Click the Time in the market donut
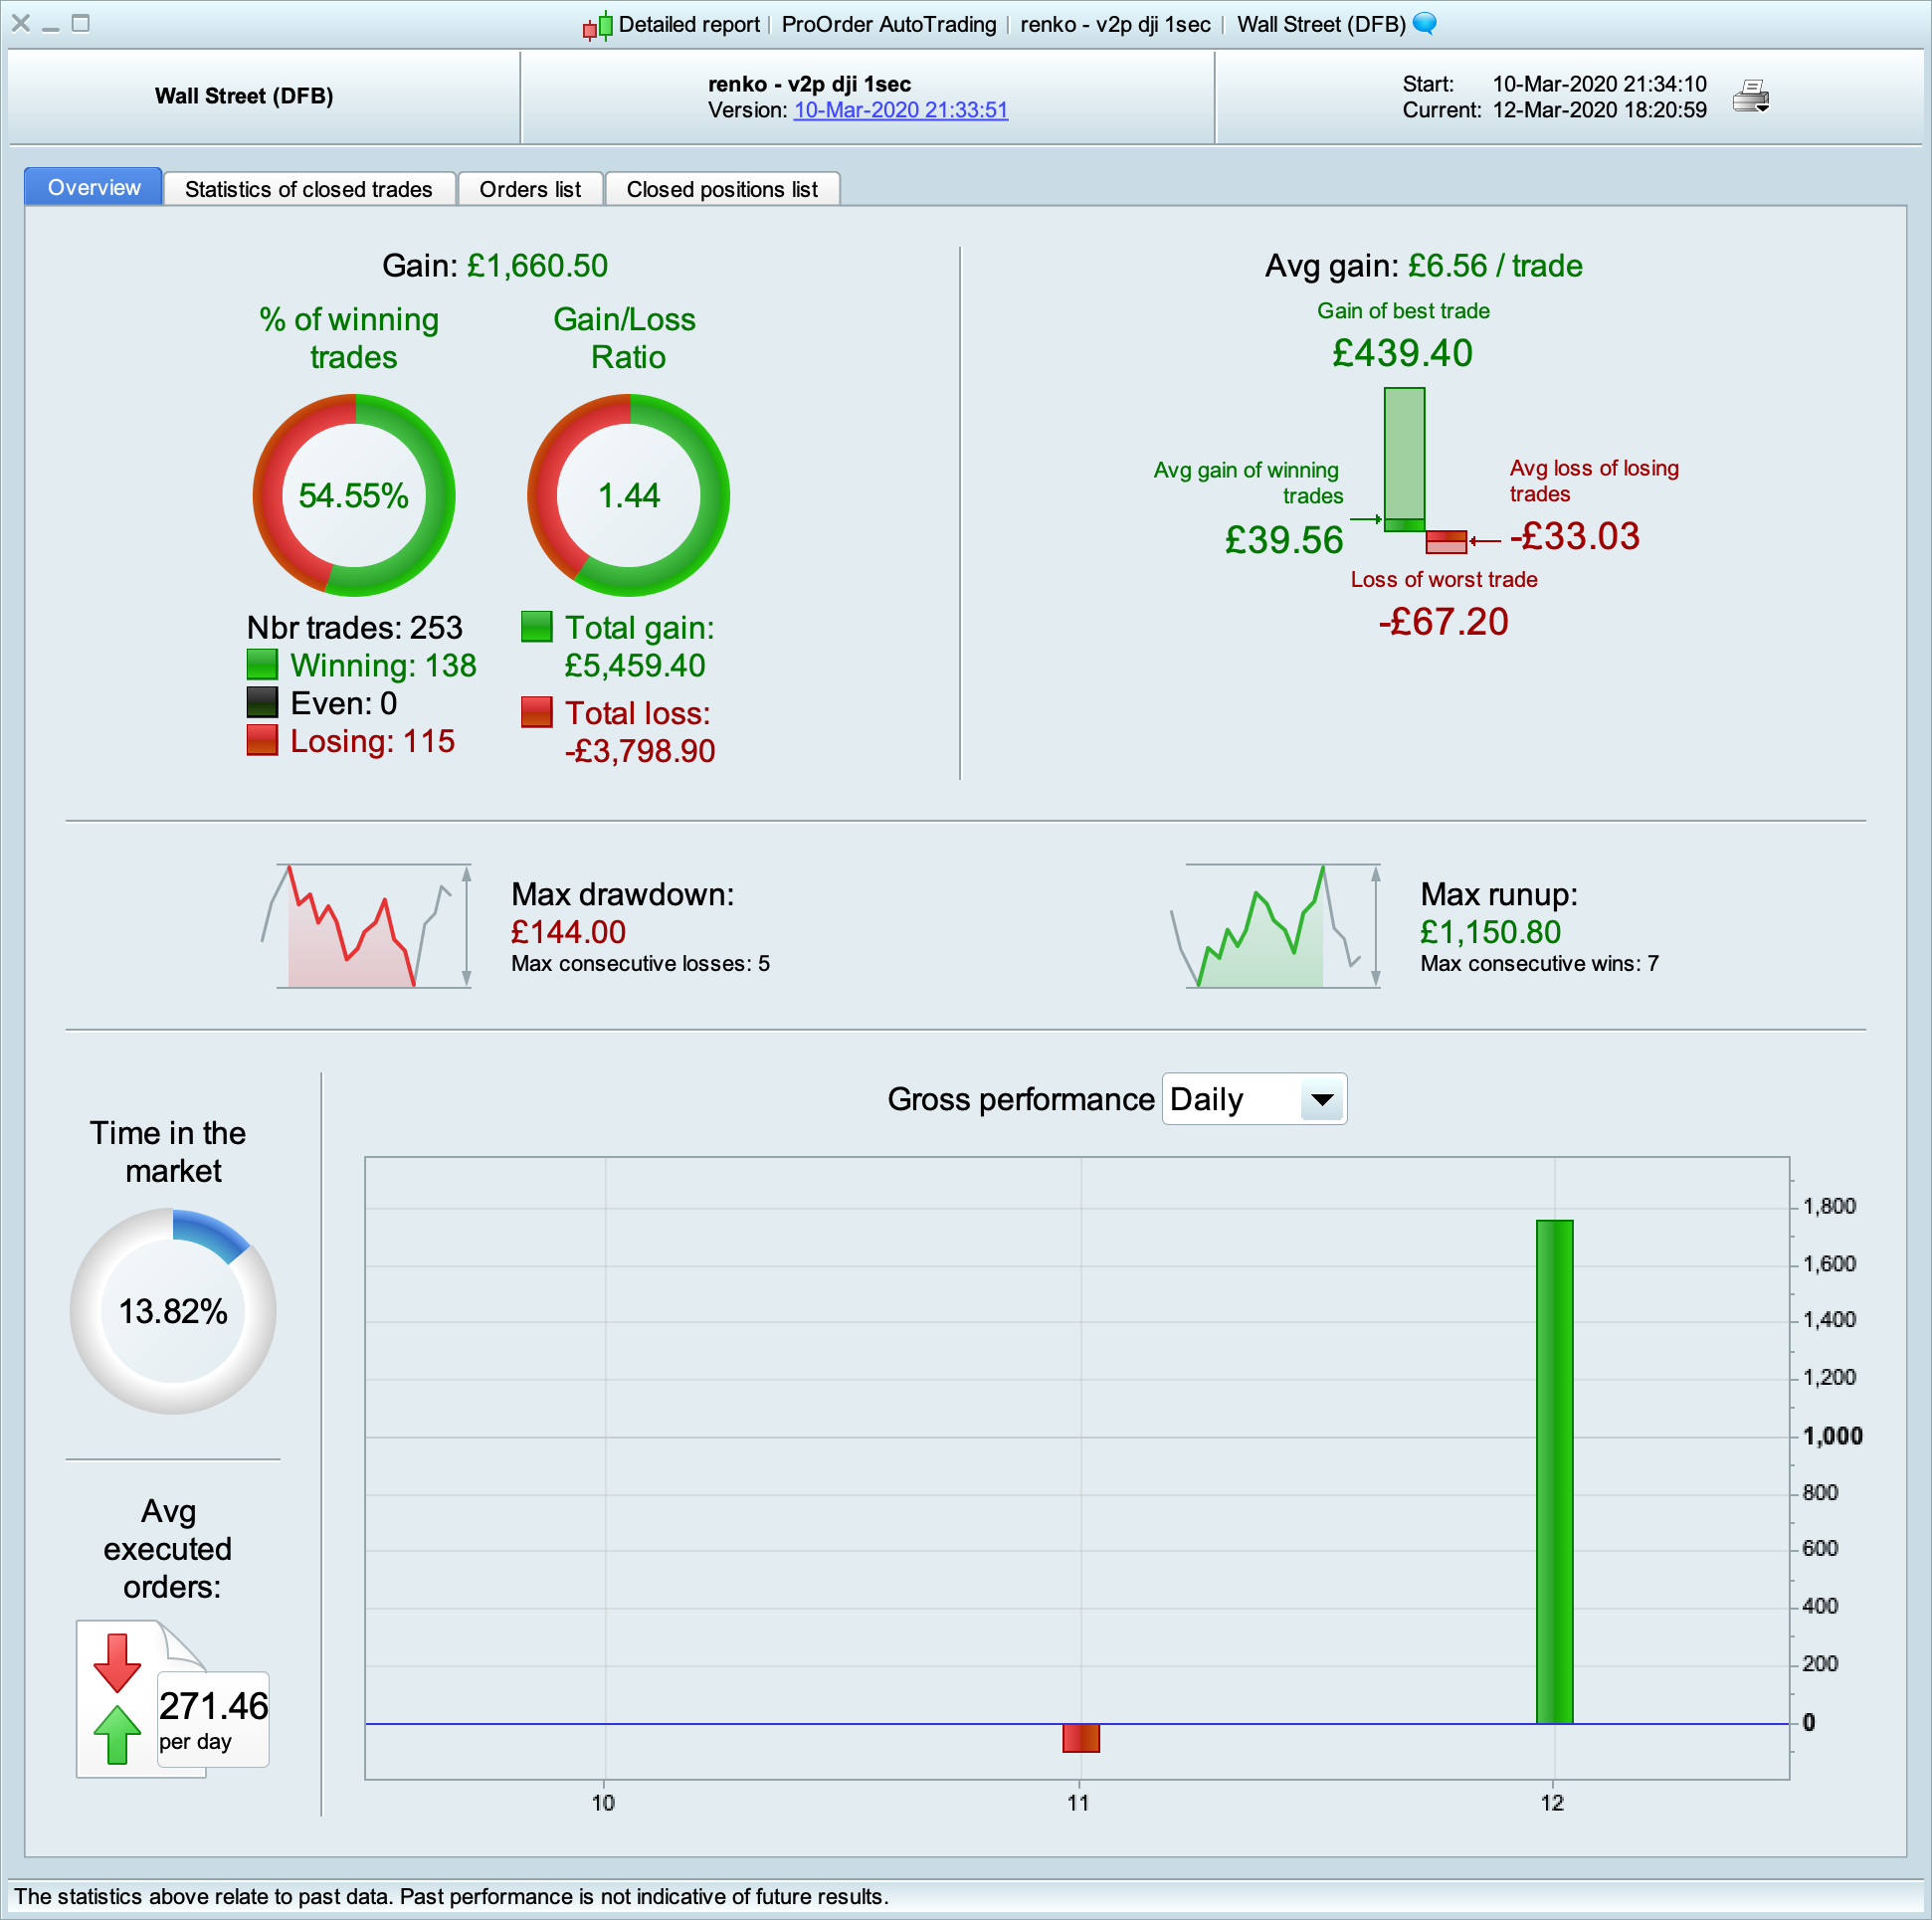The height and width of the screenshot is (1920, 1932). pyautogui.click(x=173, y=1310)
